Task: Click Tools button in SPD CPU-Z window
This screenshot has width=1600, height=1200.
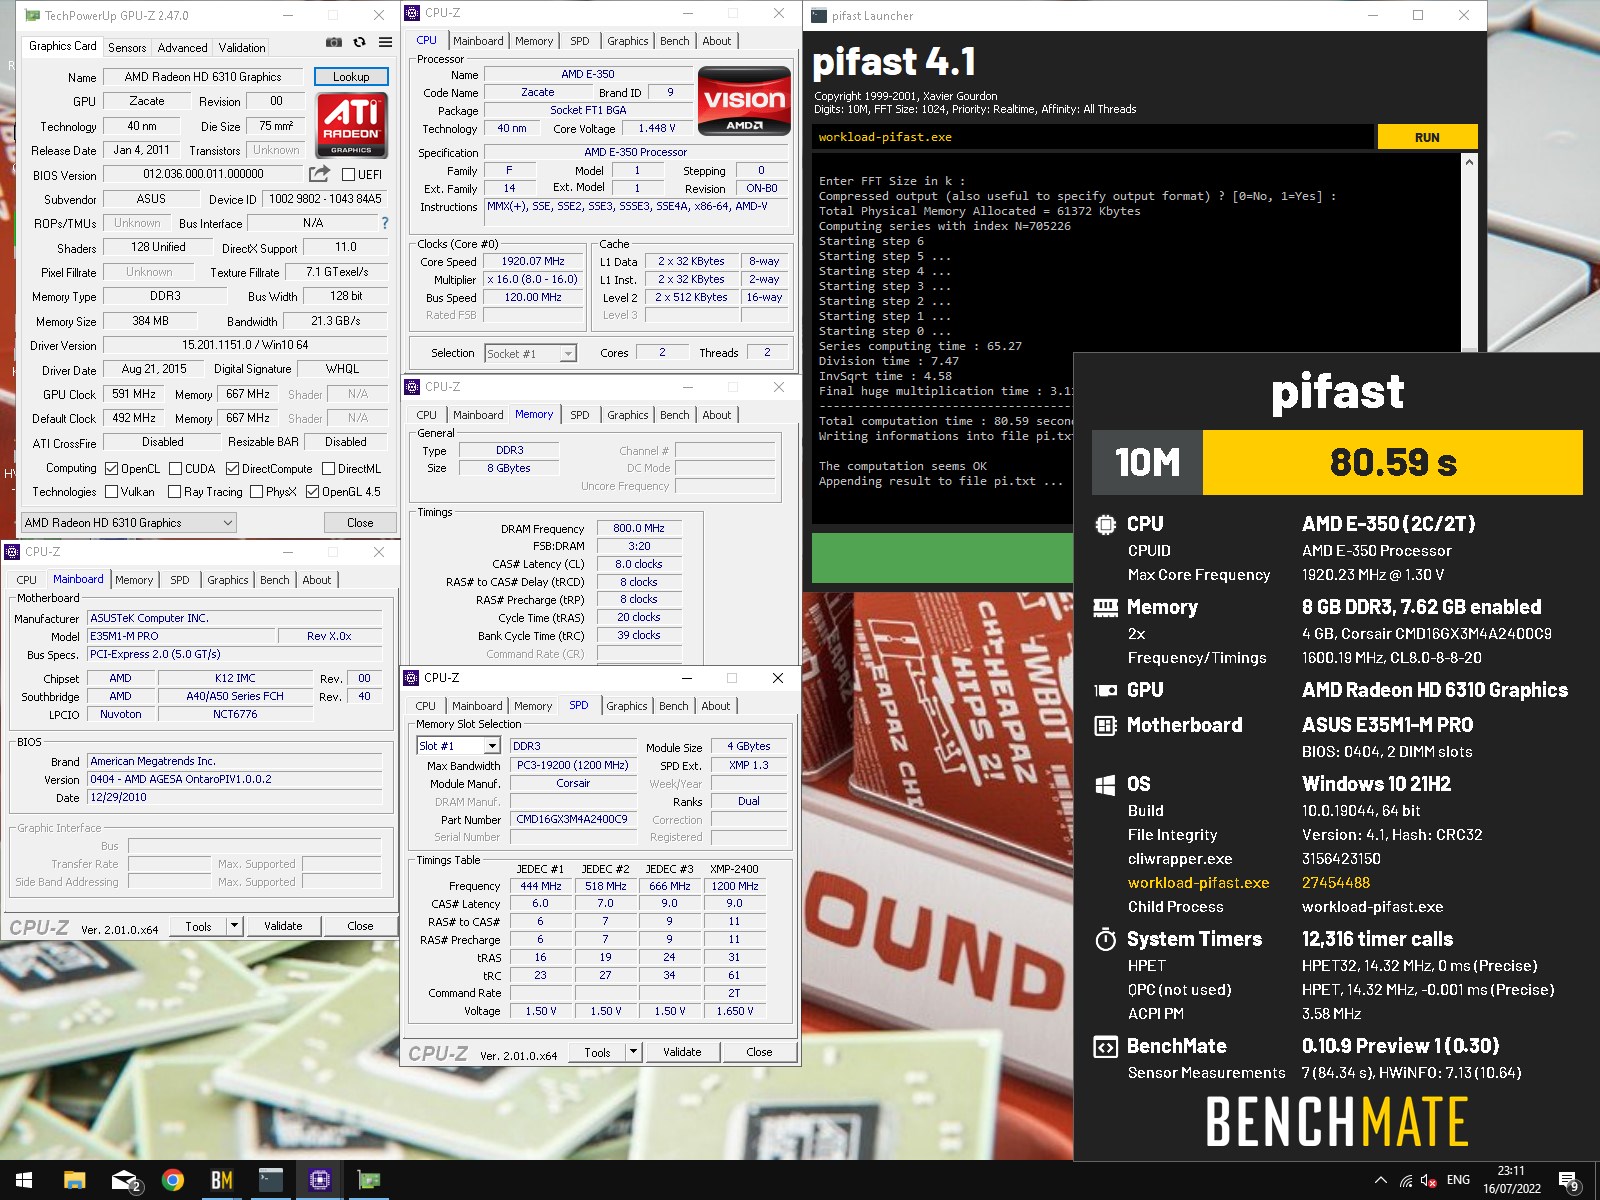Action: 597,1052
